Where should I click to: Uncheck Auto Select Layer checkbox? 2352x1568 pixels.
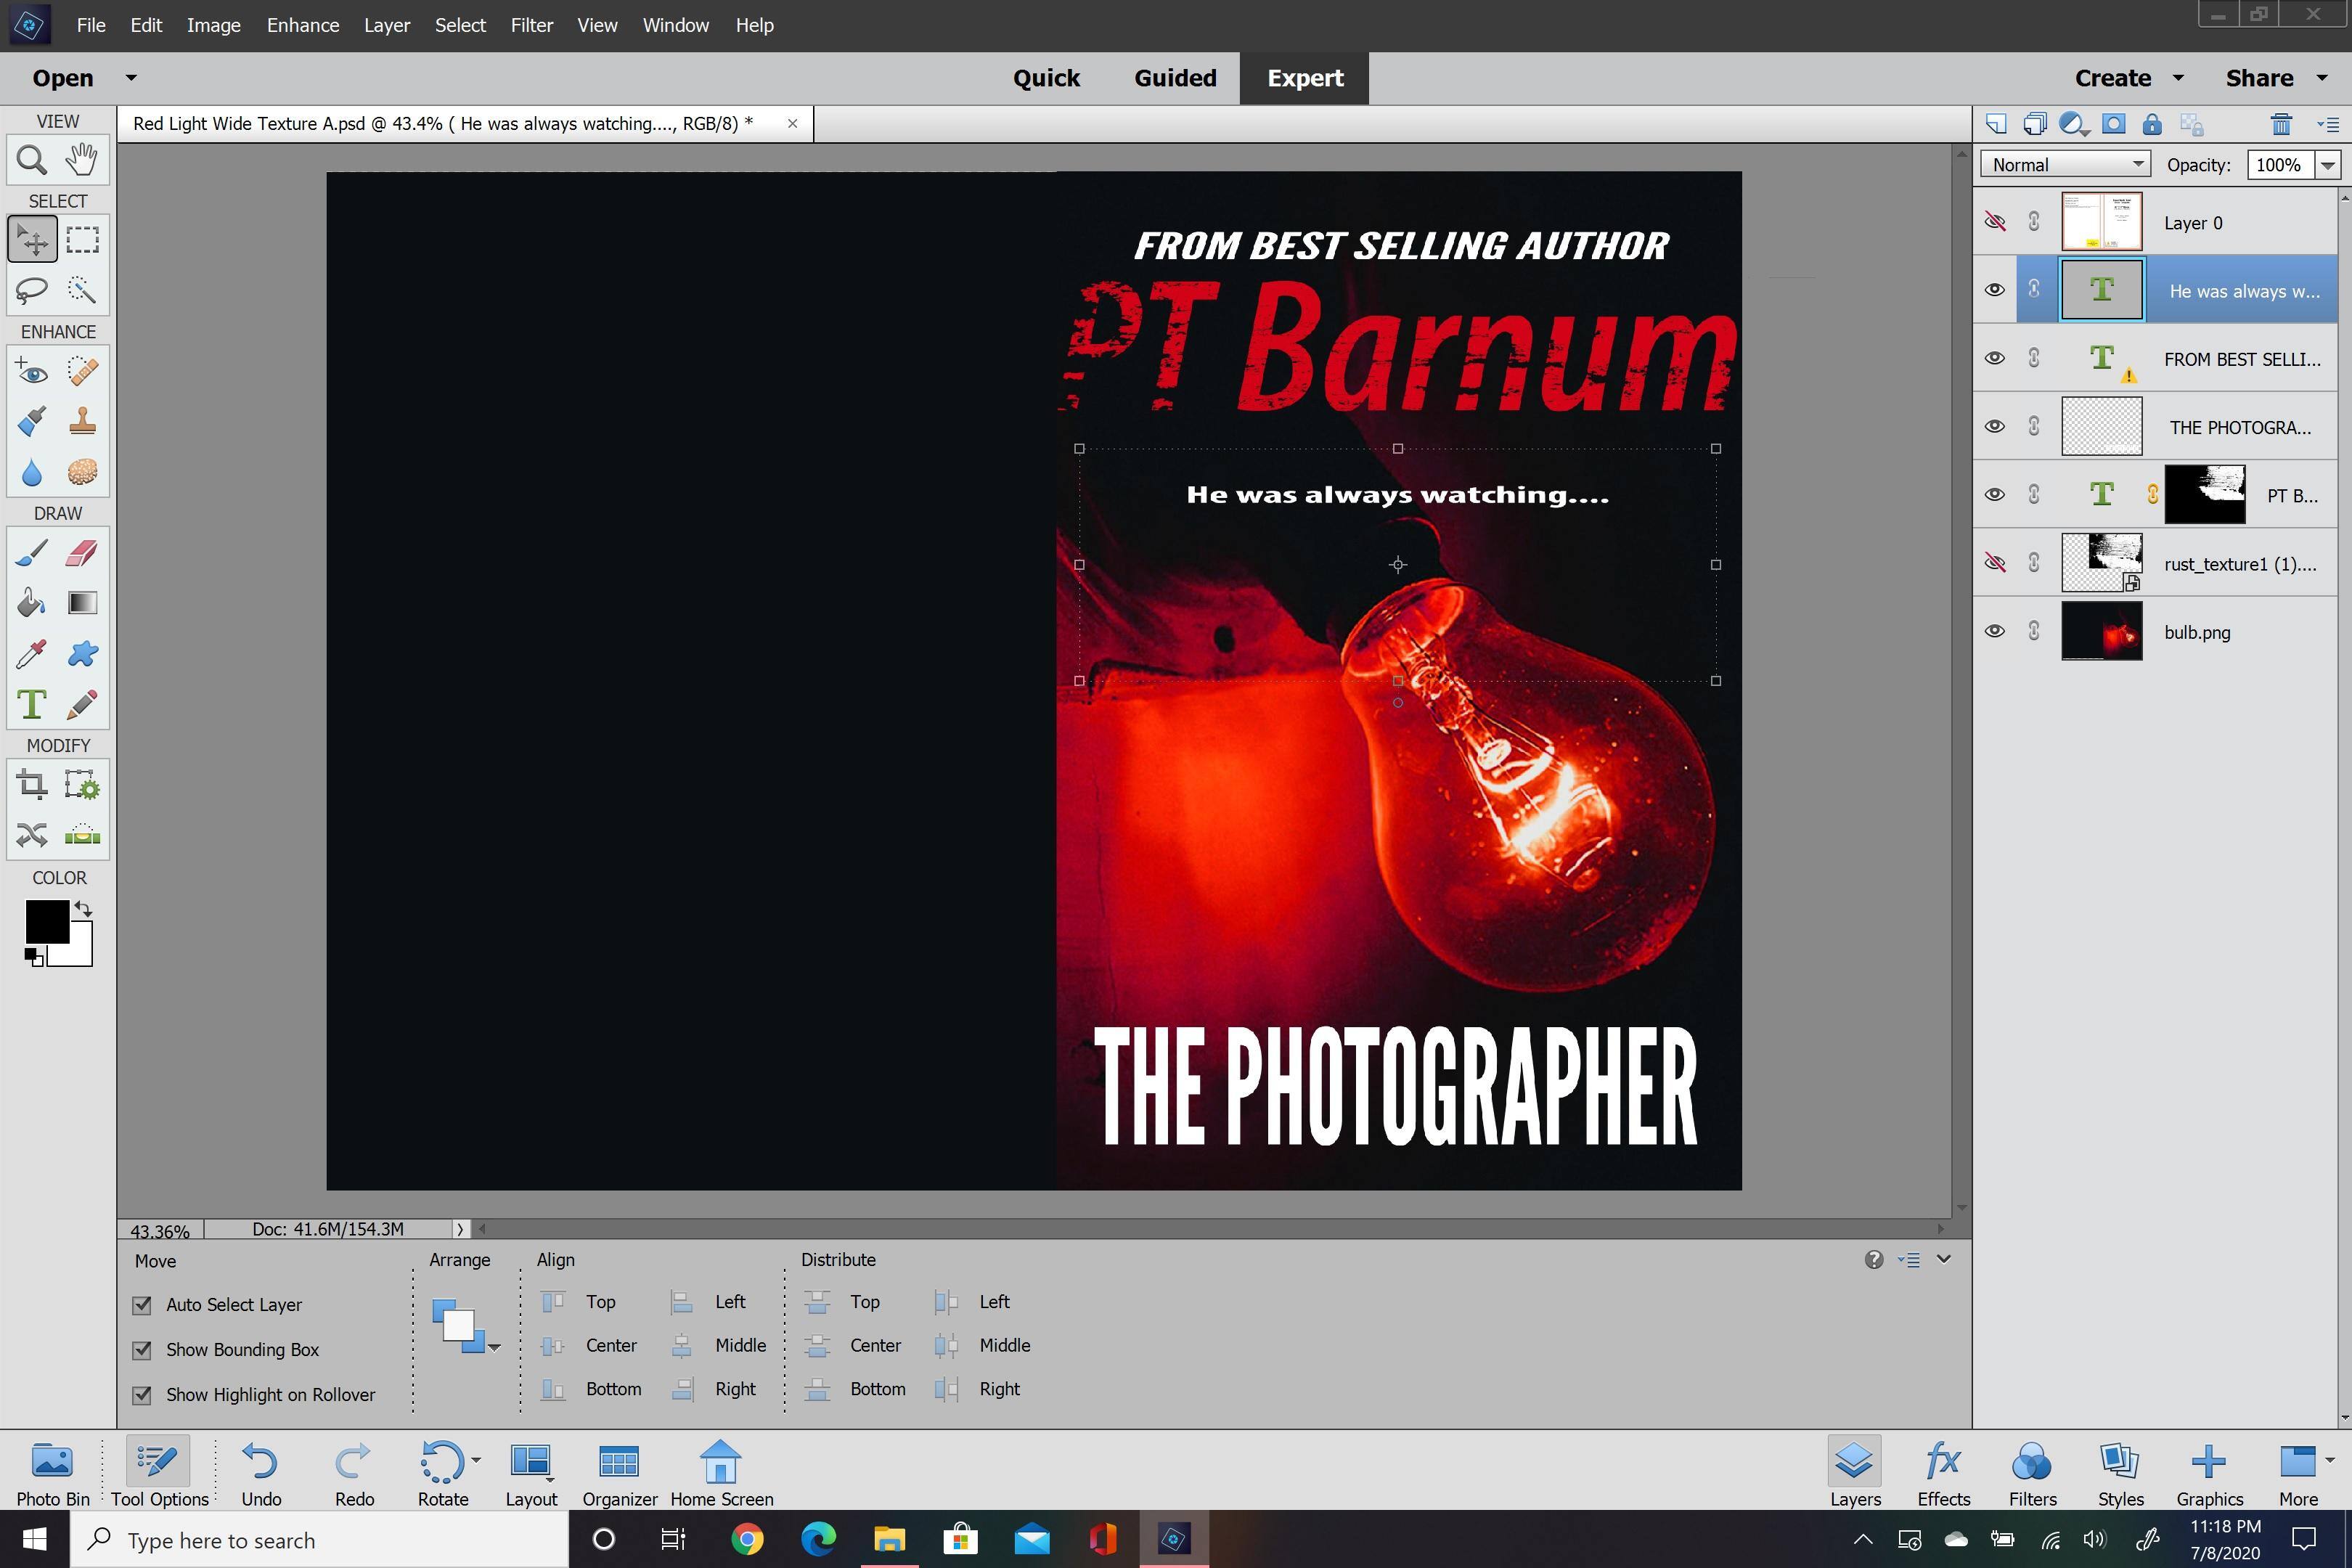tap(142, 1305)
